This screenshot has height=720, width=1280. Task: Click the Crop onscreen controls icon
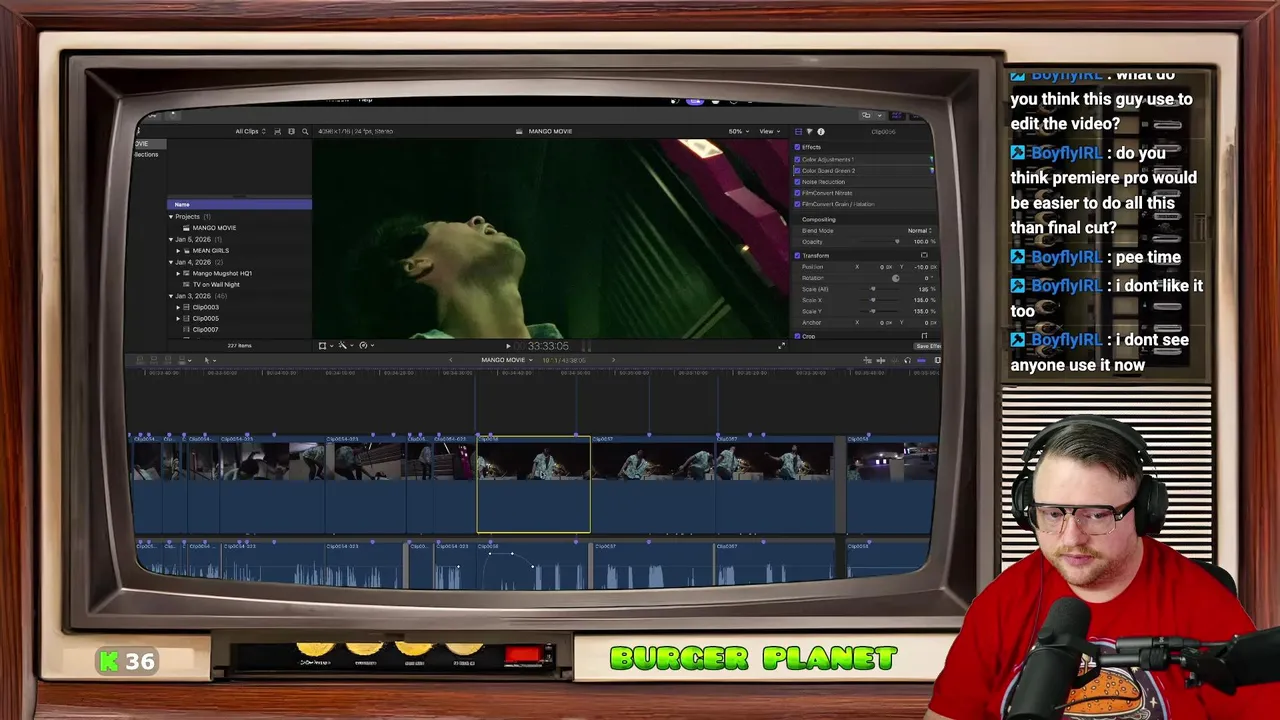[x=924, y=336]
